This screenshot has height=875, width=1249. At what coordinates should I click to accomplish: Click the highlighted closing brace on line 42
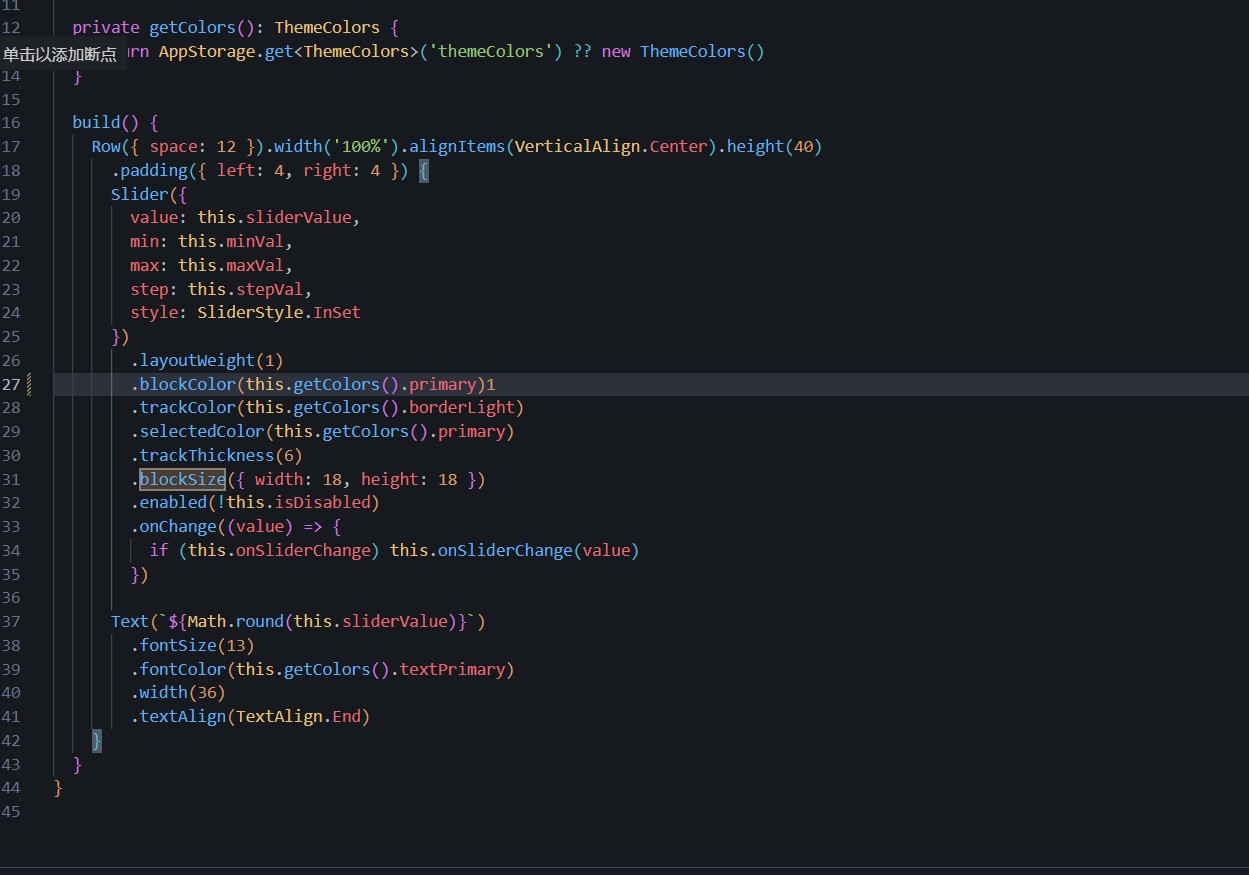(96, 740)
